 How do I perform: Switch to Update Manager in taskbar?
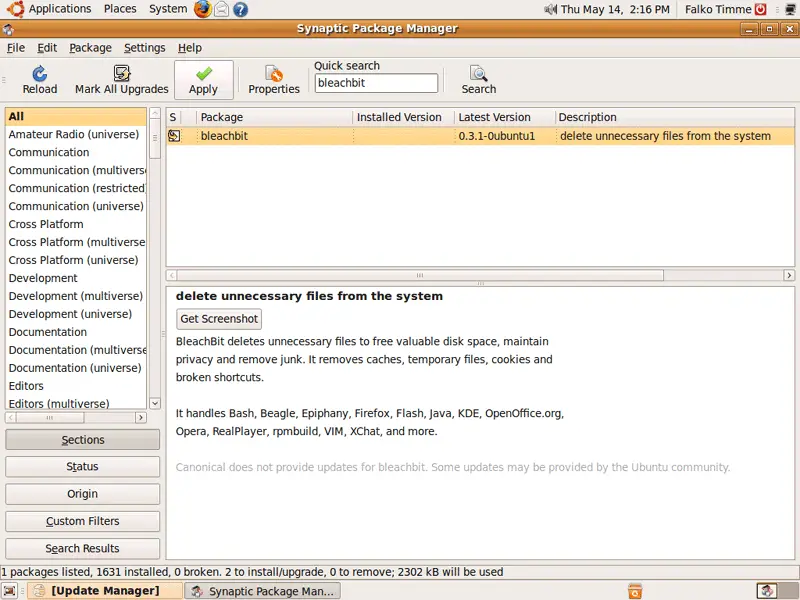coord(105,591)
